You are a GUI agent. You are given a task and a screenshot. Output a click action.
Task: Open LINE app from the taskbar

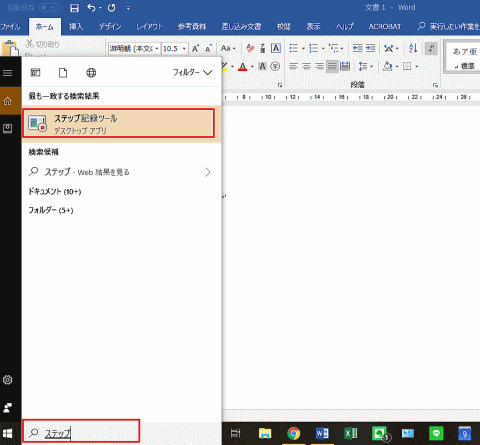(436, 433)
